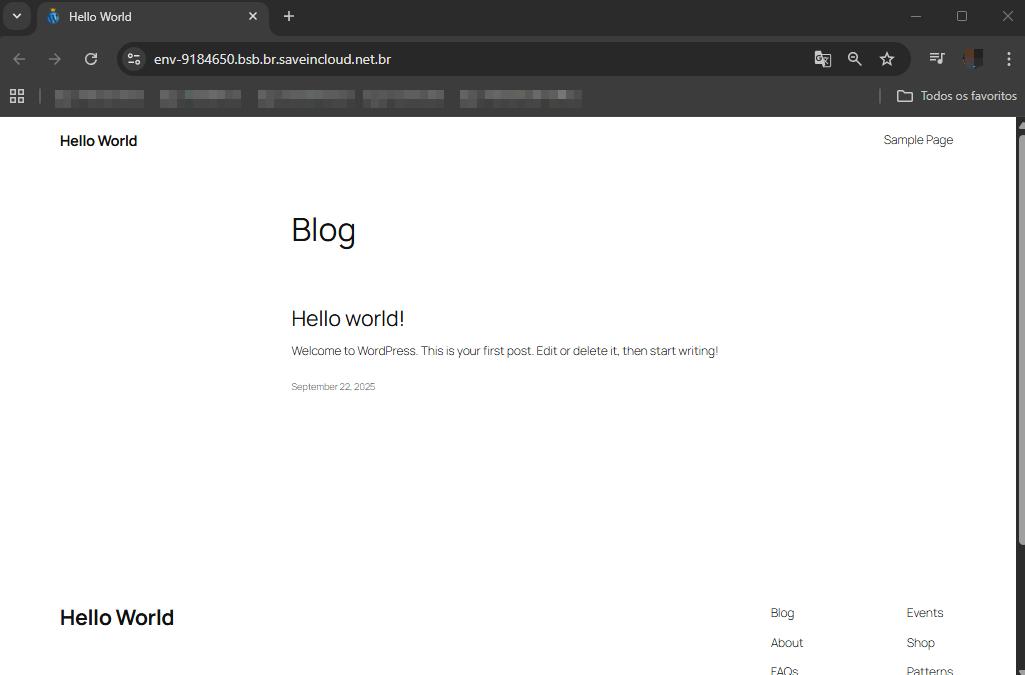Open the apps grid in bookmarks bar
This screenshot has height=675, width=1025.
[17, 96]
